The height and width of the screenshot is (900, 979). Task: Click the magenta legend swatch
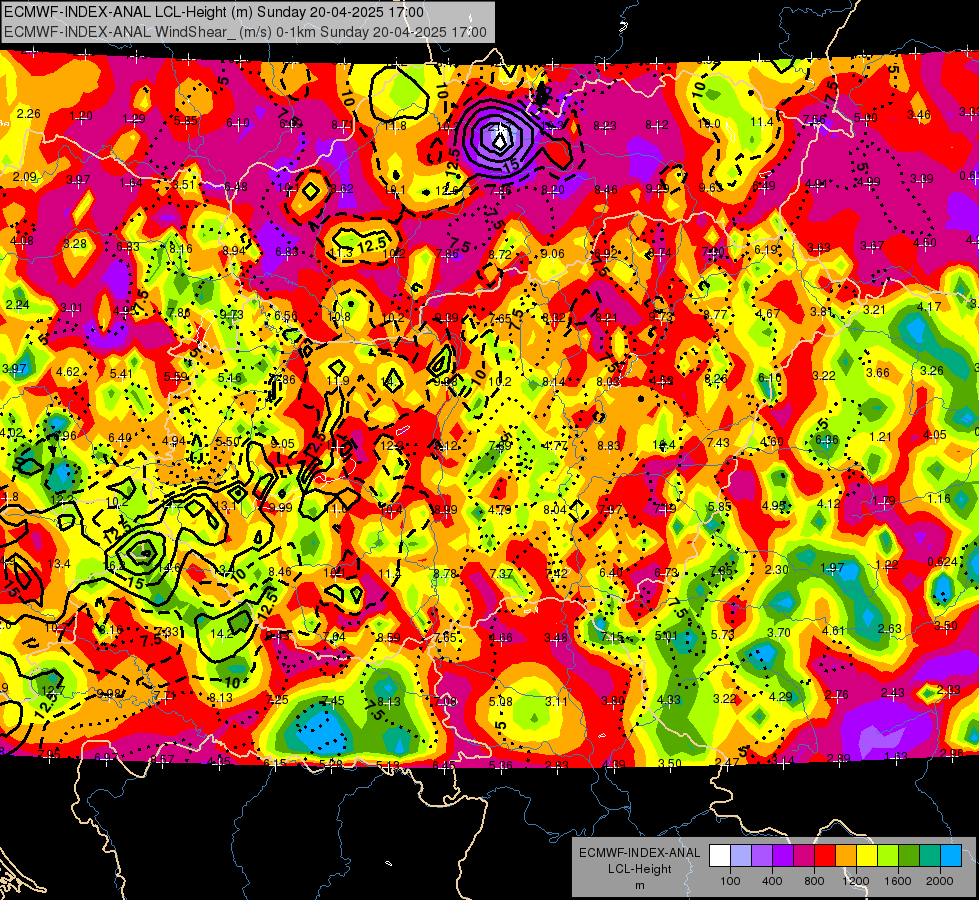(x=804, y=855)
